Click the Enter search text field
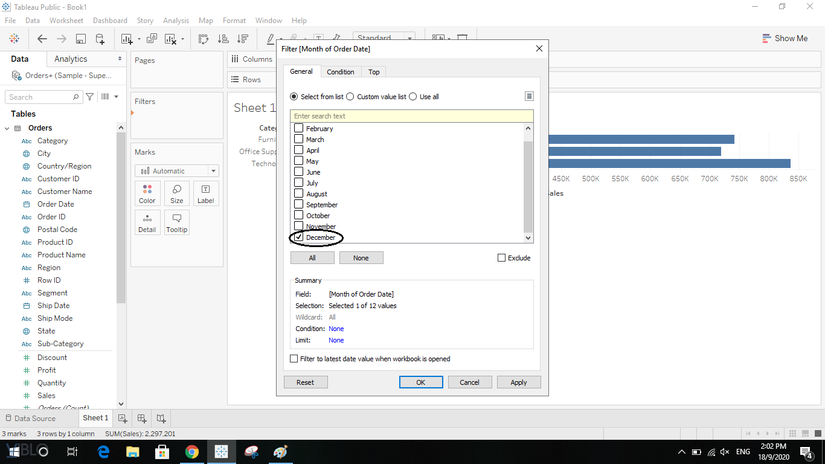 click(x=411, y=116)
